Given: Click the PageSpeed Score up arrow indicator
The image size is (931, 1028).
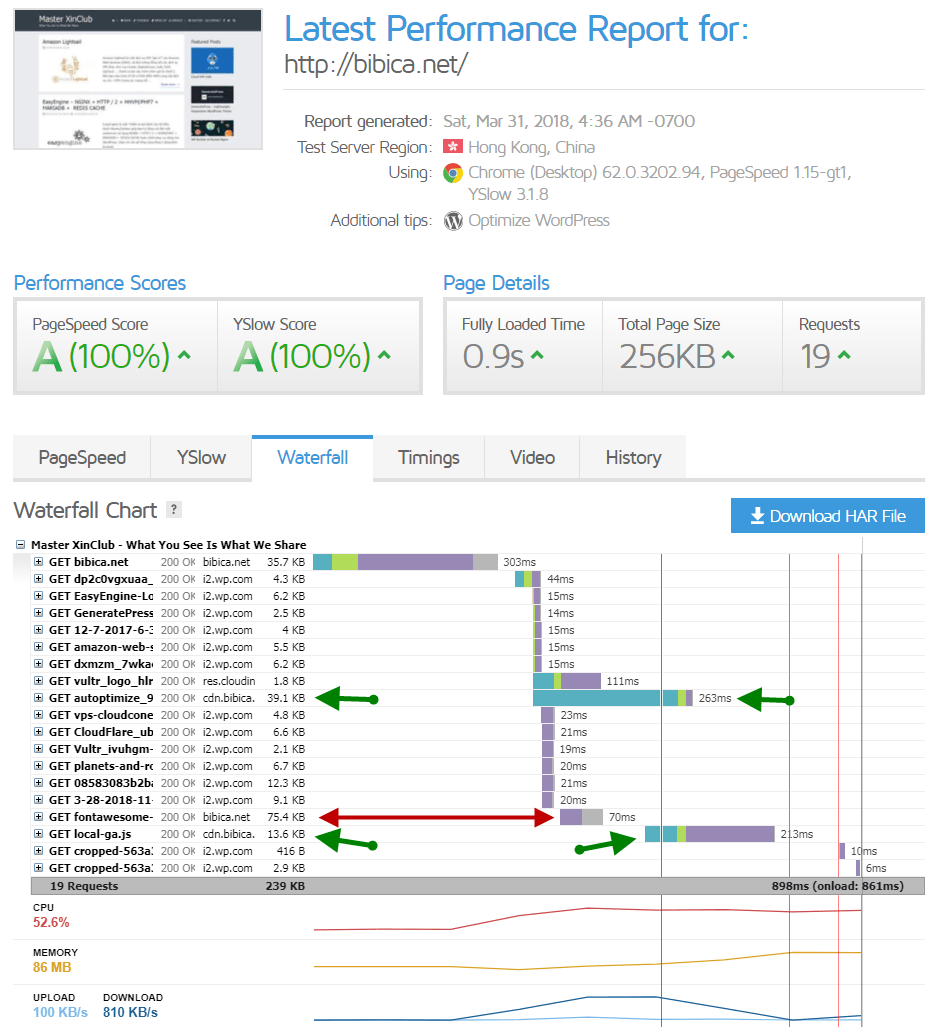Looking at the screenshot, I should point(184,355).
